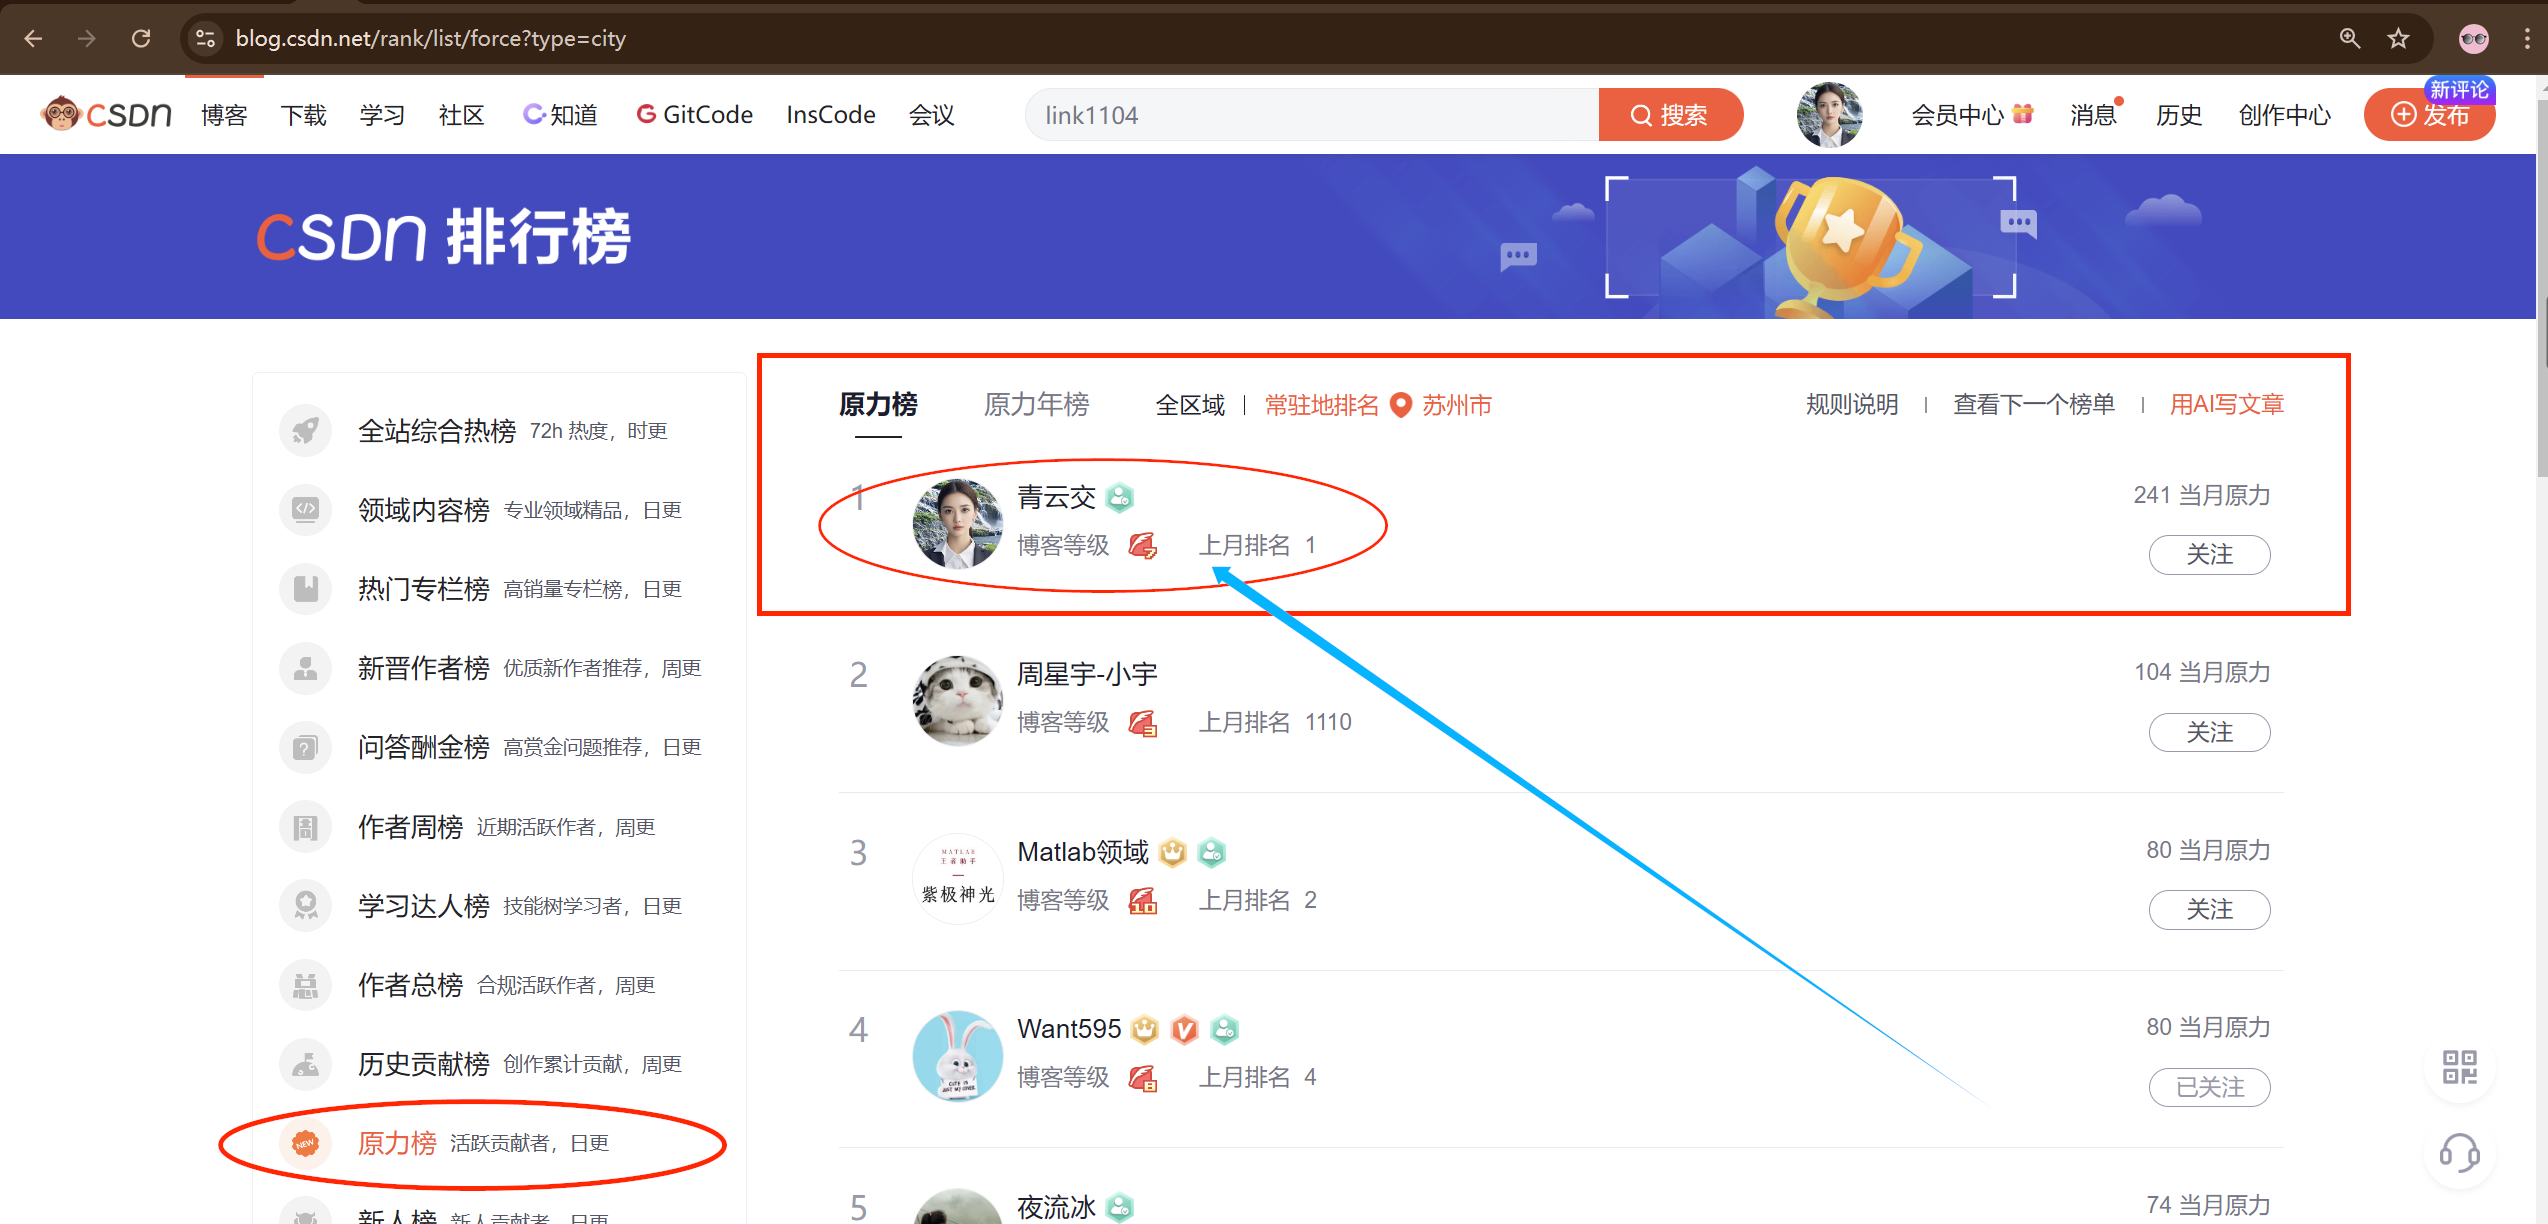Open 消息 notifications
Viewport: 2548px width, 1224px height.
(x=2094, y=115)
